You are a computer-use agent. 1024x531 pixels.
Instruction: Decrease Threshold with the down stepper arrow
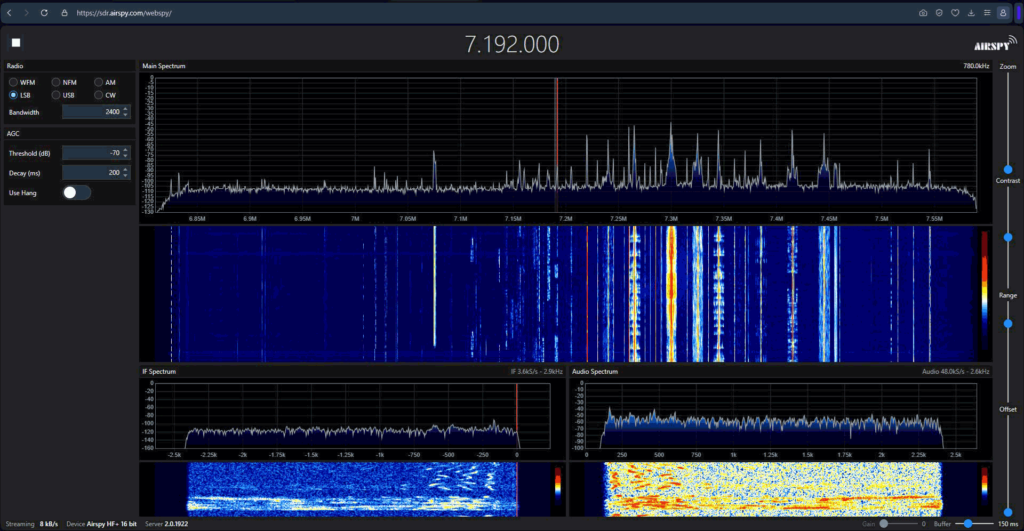pos(125,156)
